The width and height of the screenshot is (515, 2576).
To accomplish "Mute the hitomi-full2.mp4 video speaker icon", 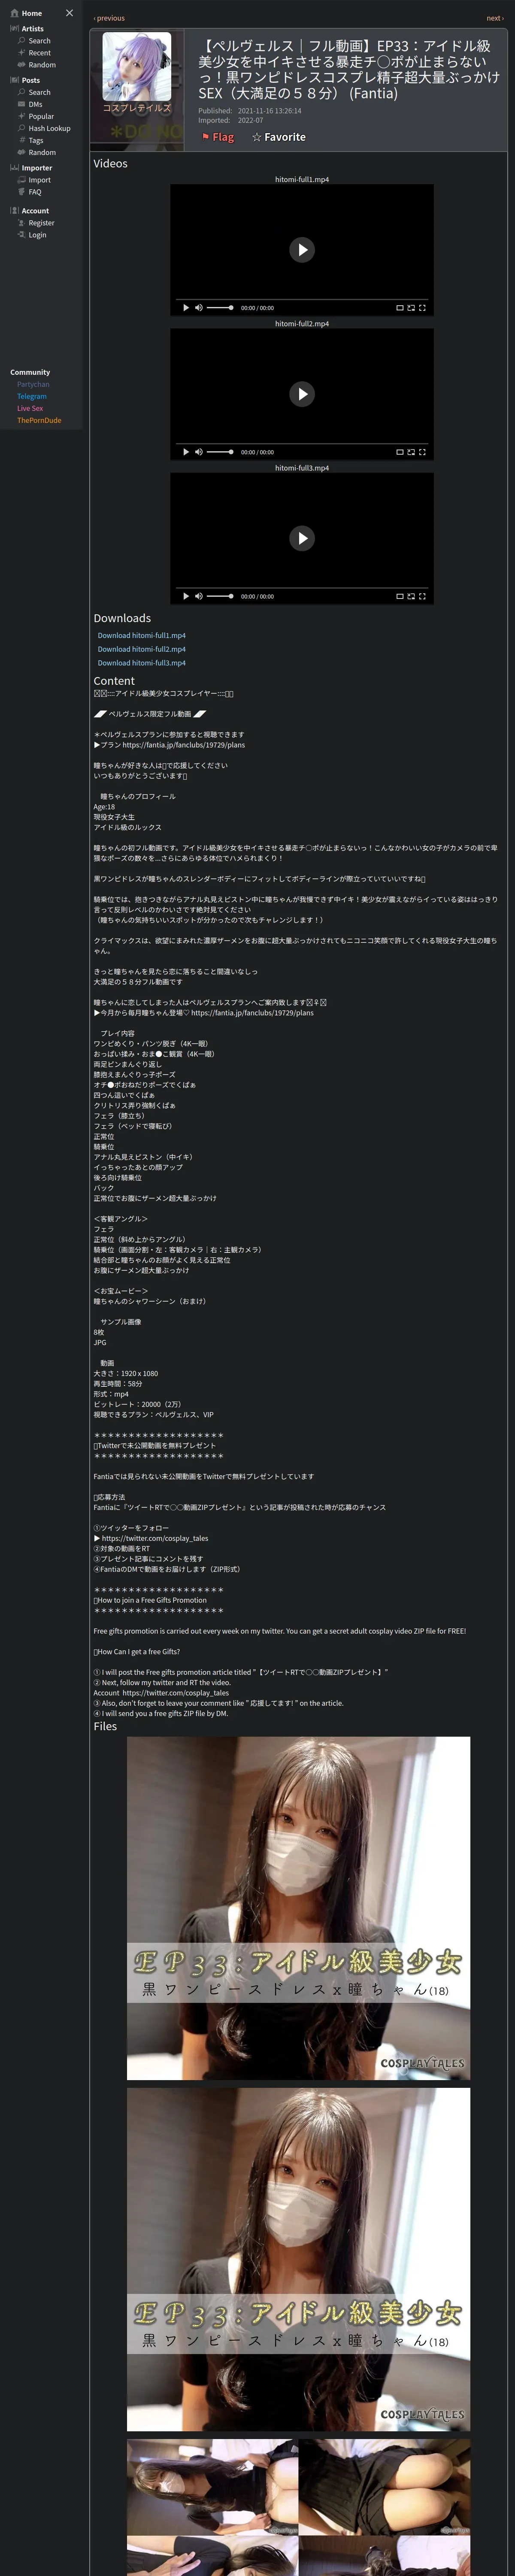I will [x=199, y=452].
